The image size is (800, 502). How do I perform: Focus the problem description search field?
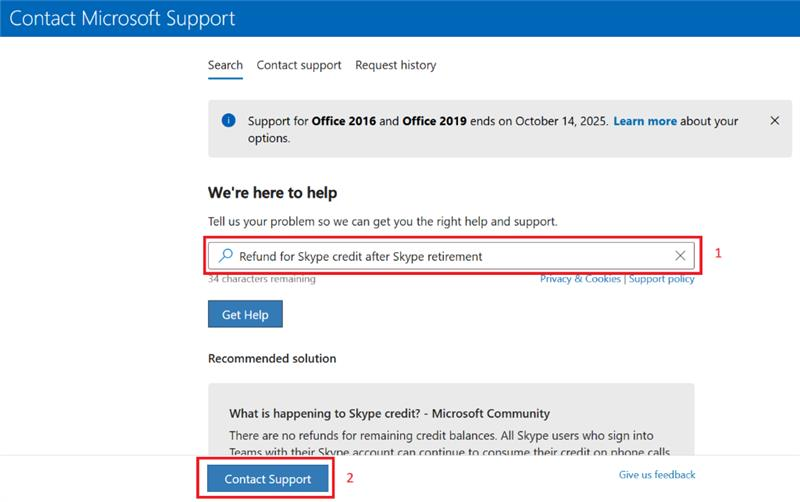(x=451, y=256)
